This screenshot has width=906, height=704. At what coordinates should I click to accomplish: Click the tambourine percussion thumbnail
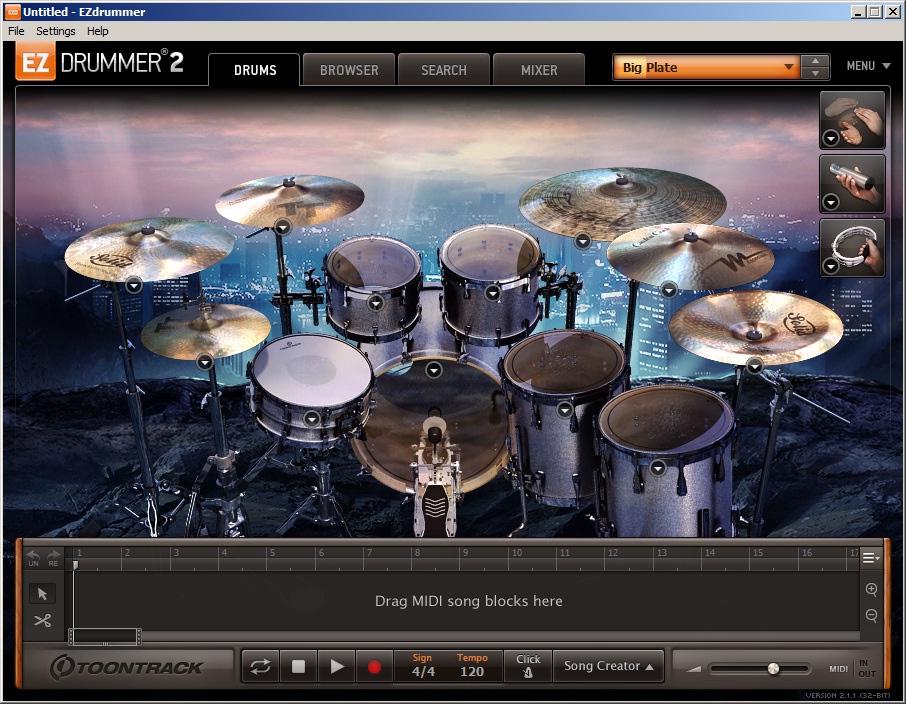click(x=851, y=246)
